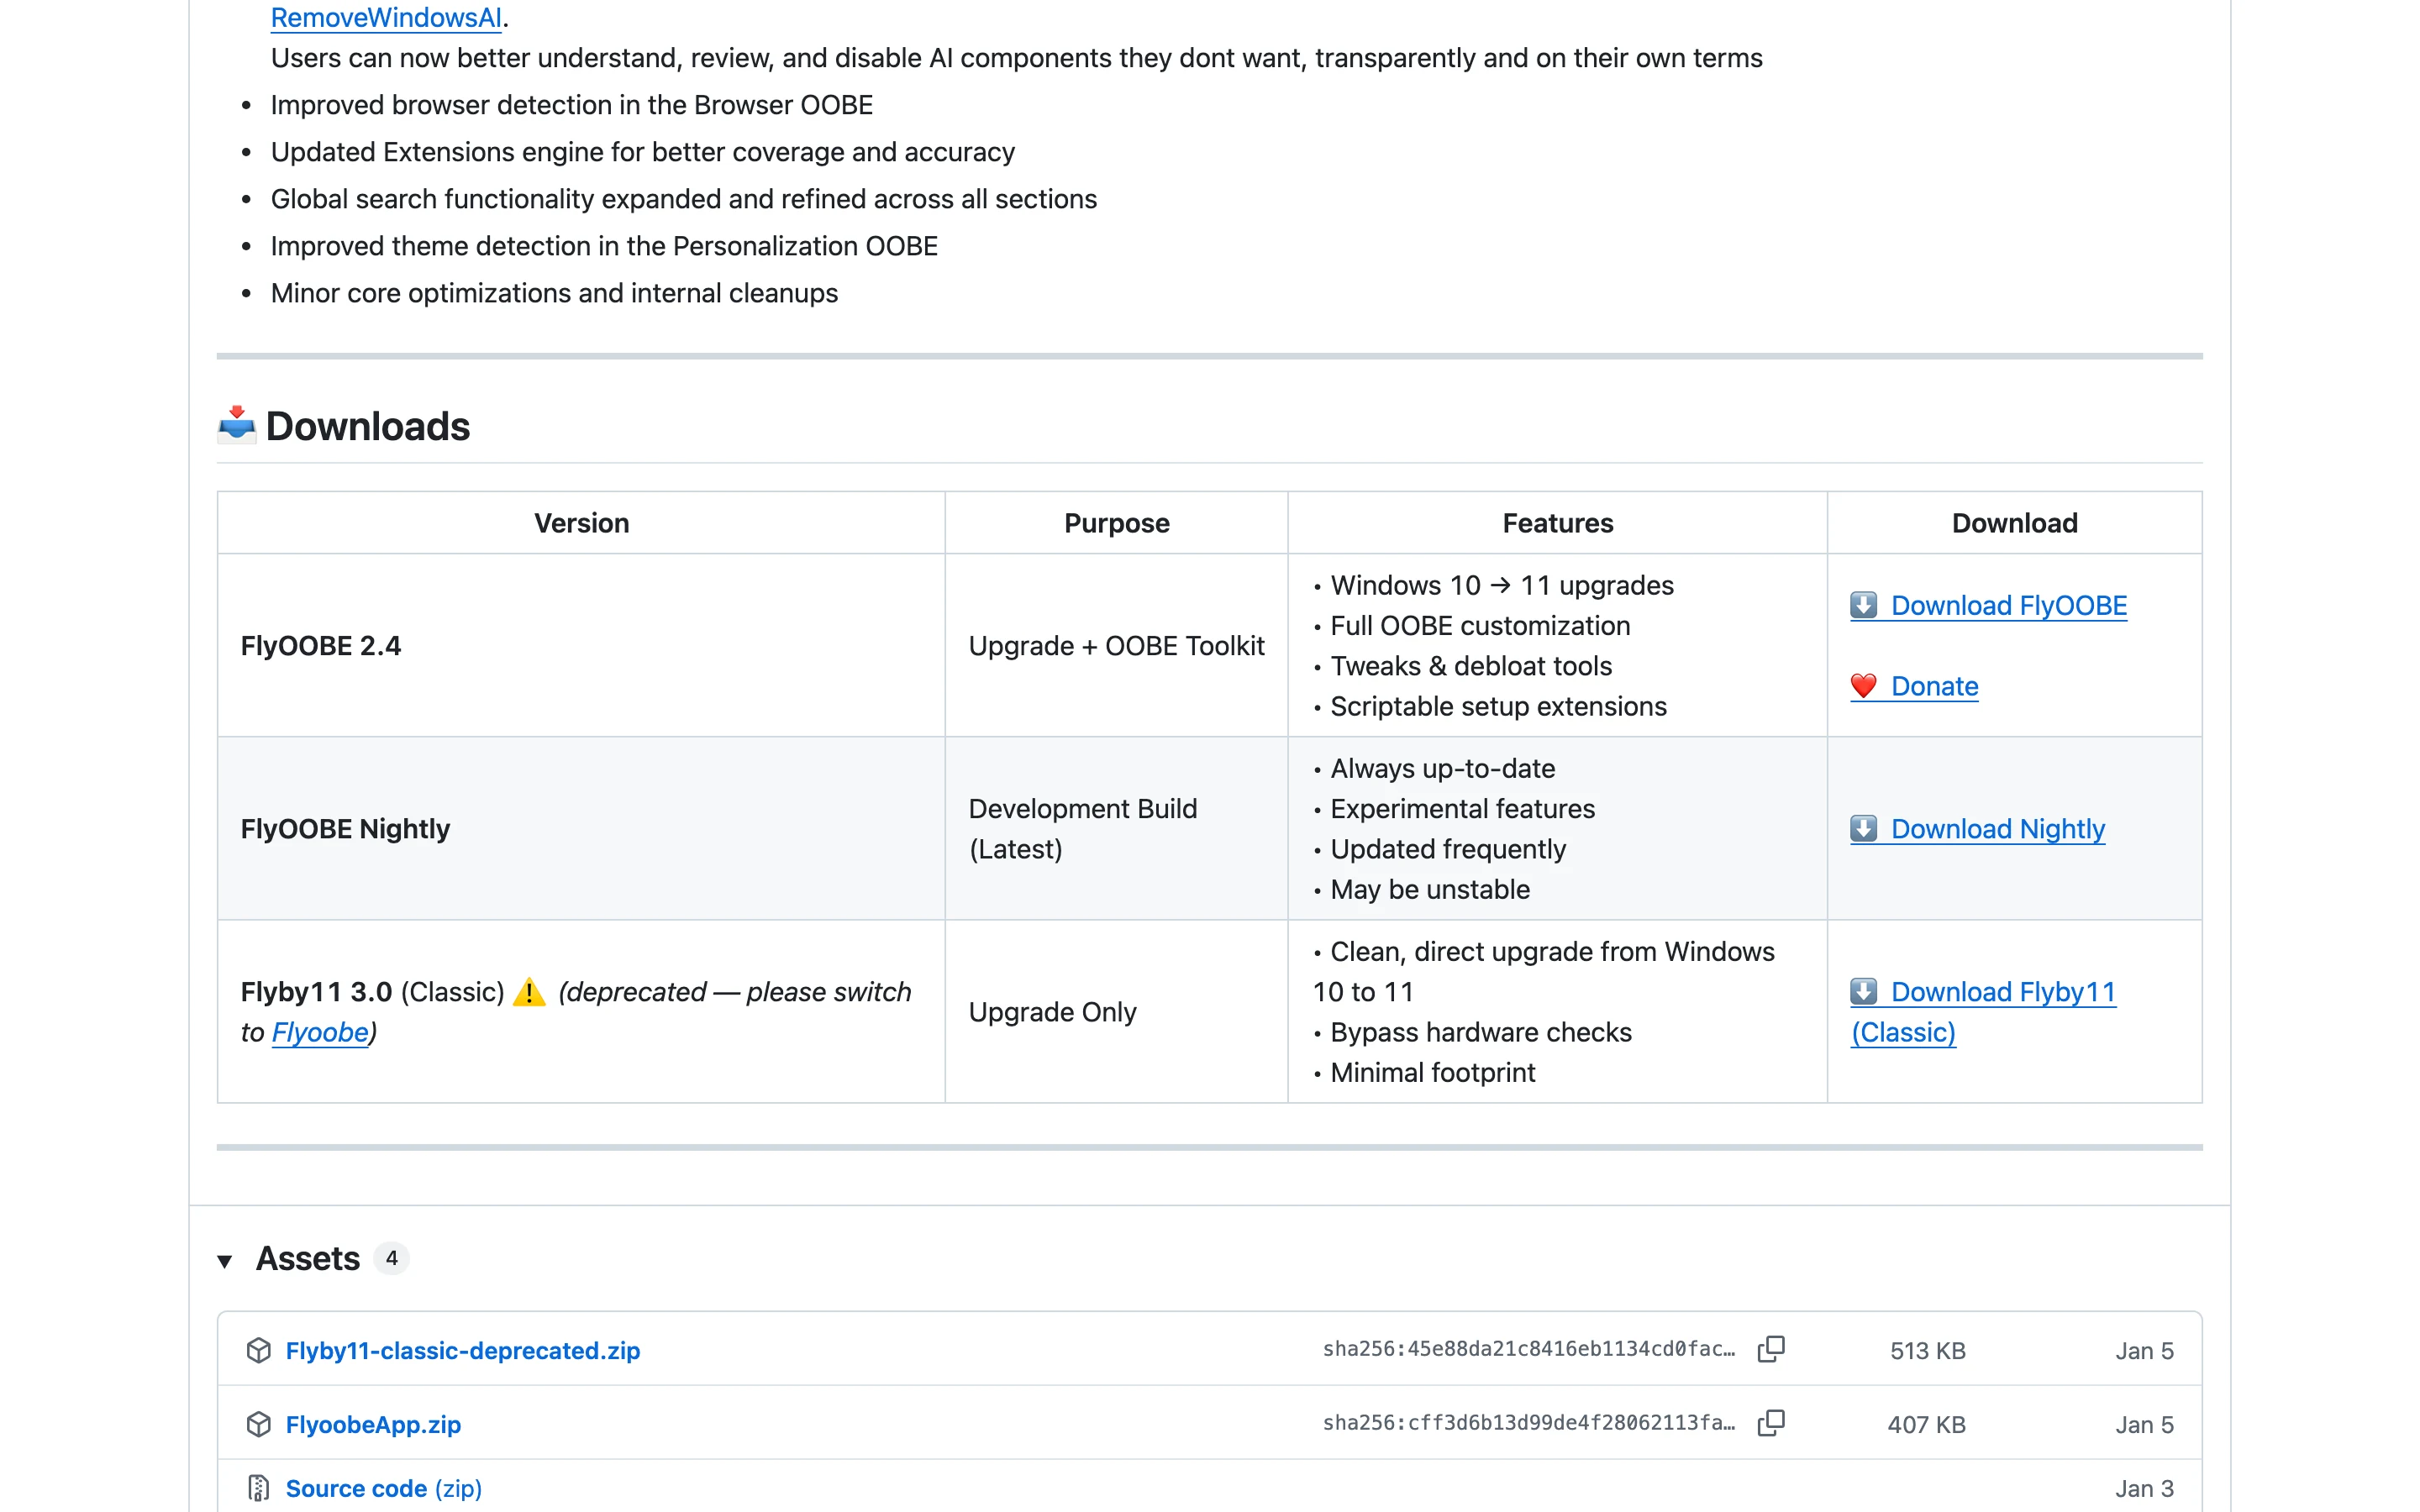Click 'Minimal footprint' feature text

[1432, 1072]
